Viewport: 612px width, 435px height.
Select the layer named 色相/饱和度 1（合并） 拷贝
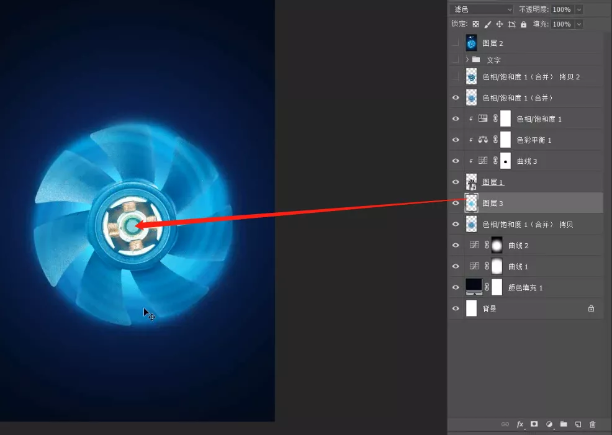(x=528, y=224)
